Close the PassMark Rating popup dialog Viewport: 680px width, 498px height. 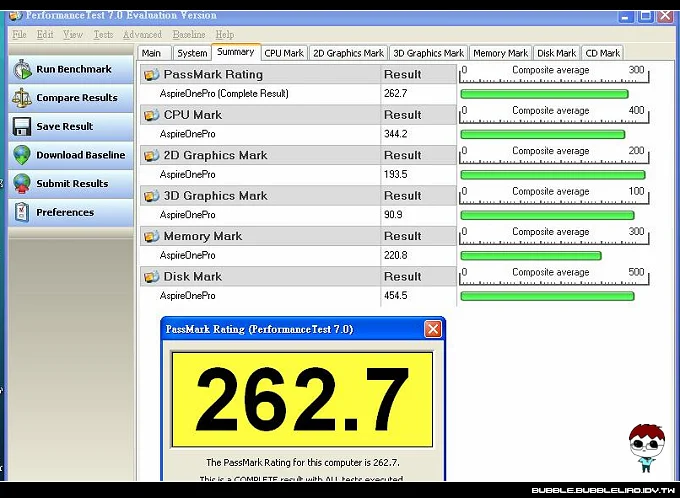(x=432, y=329)
